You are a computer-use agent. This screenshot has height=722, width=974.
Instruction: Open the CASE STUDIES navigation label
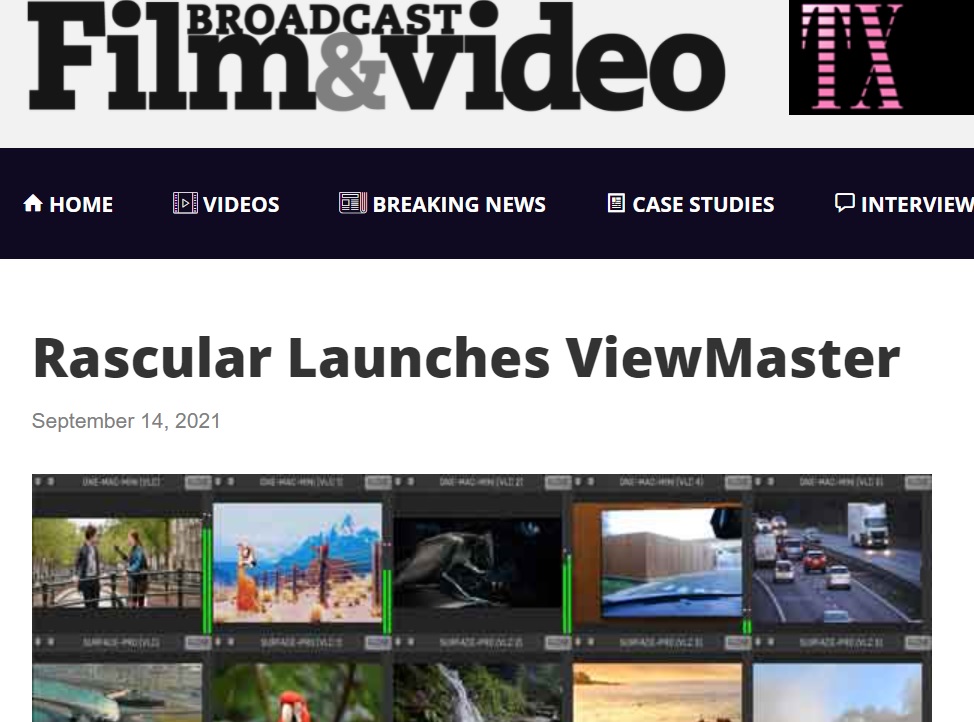pos(703,205)
